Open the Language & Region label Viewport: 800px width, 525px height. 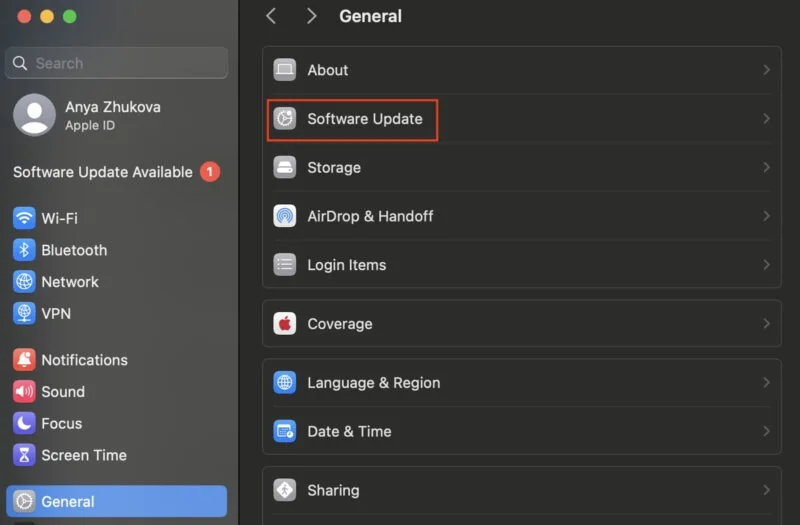373,383
